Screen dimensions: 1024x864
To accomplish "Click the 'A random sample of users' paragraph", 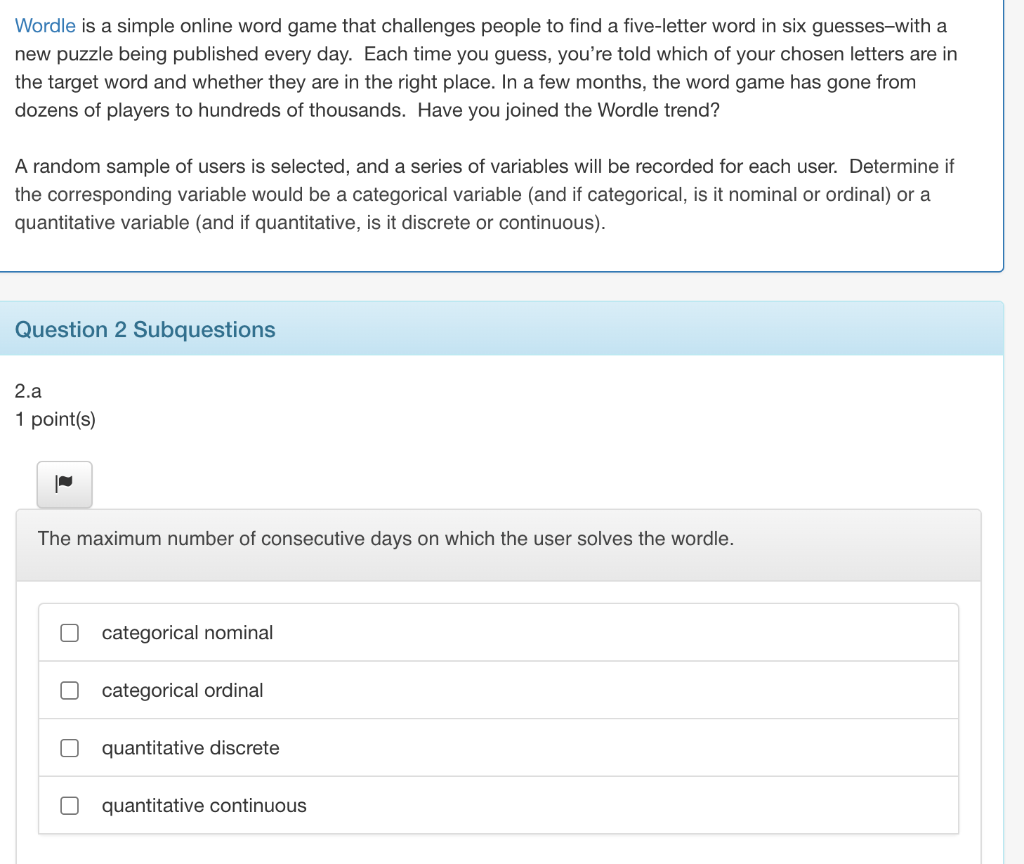I will 485,194.
